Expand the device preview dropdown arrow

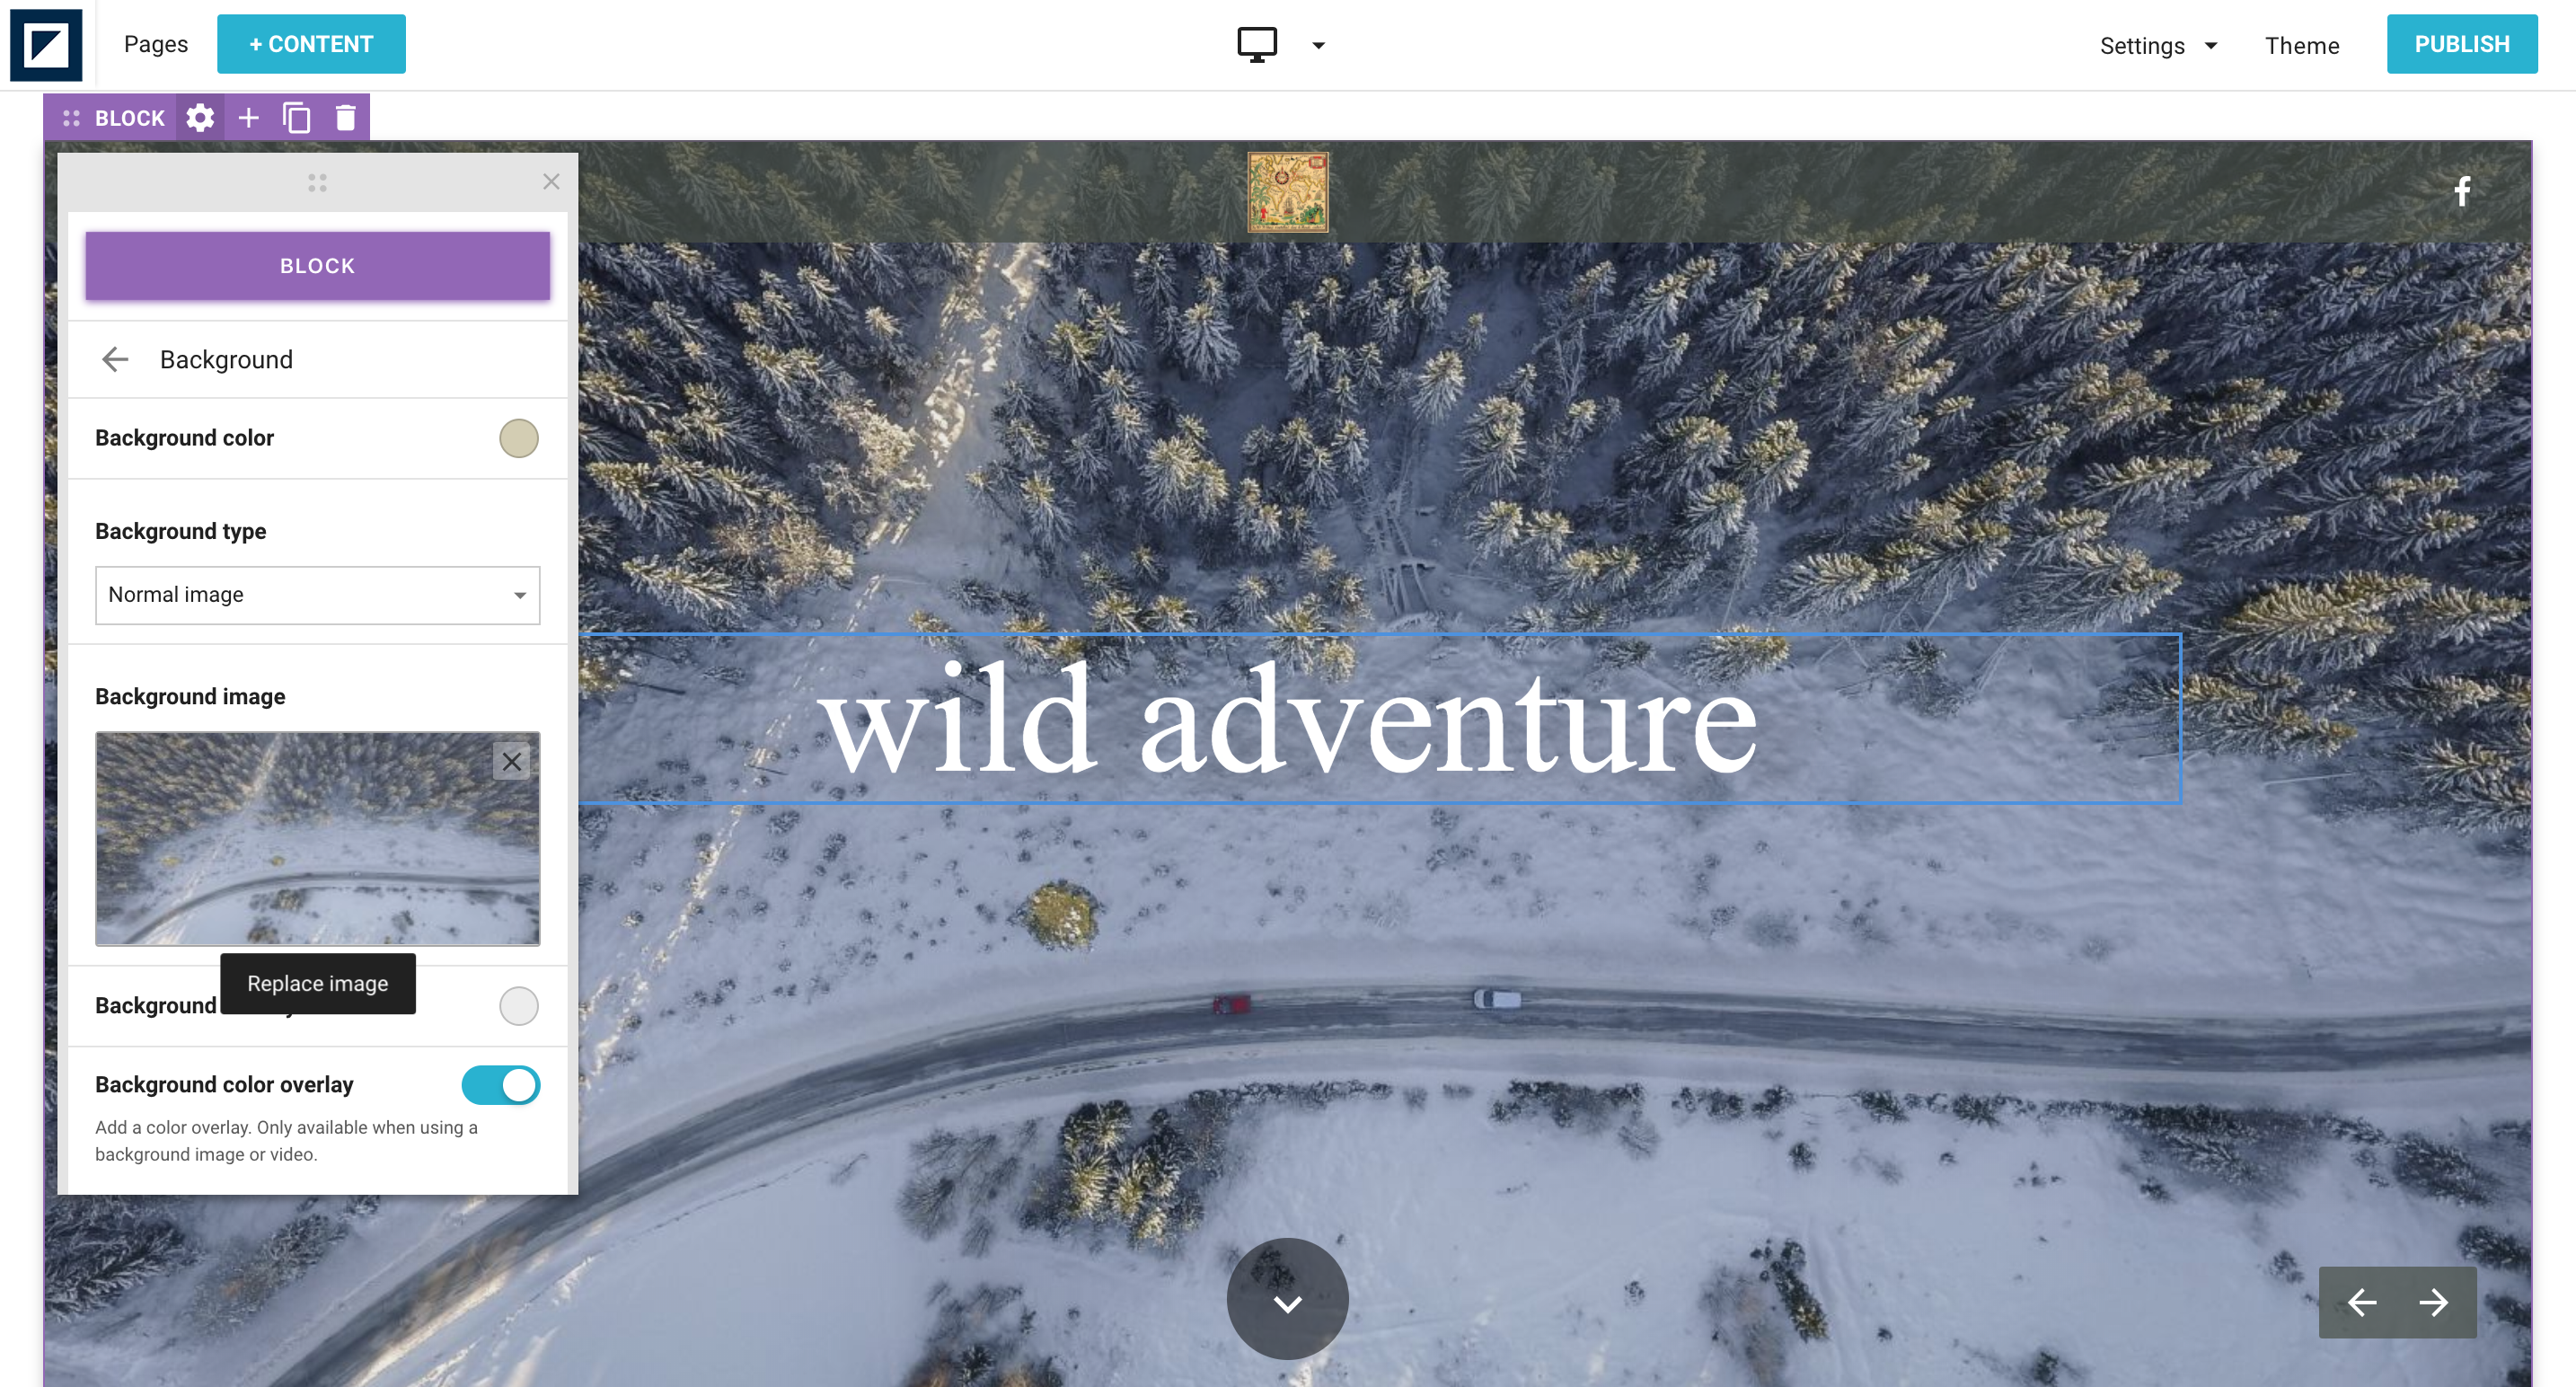click(x=1318, y=45)
